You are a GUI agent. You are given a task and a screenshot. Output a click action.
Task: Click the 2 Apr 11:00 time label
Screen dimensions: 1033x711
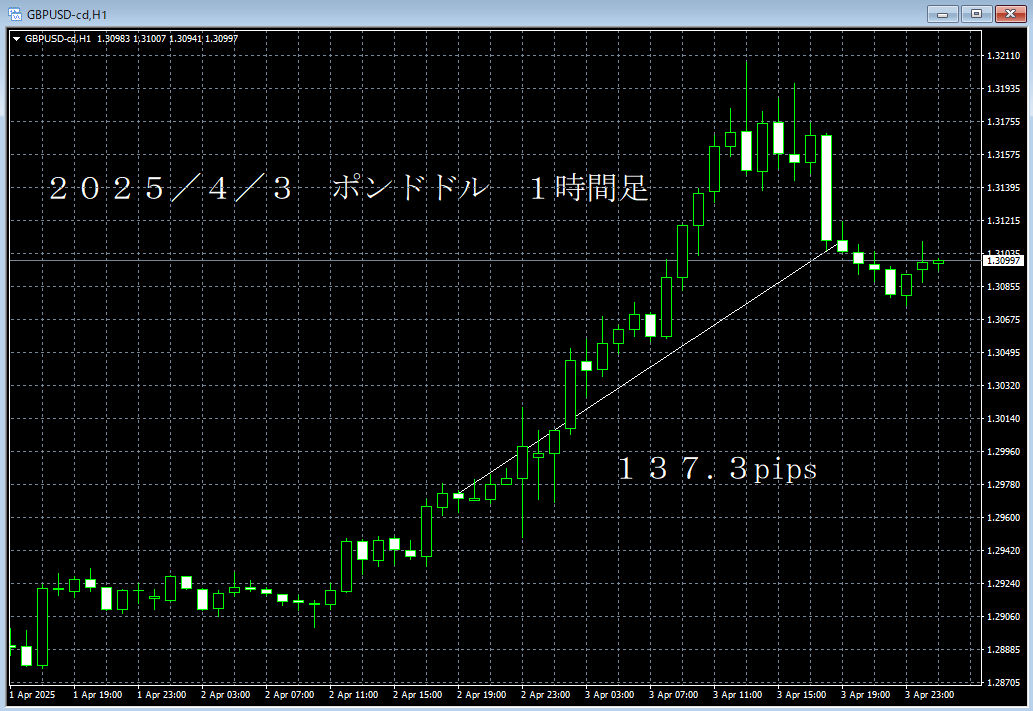(353, 695)
